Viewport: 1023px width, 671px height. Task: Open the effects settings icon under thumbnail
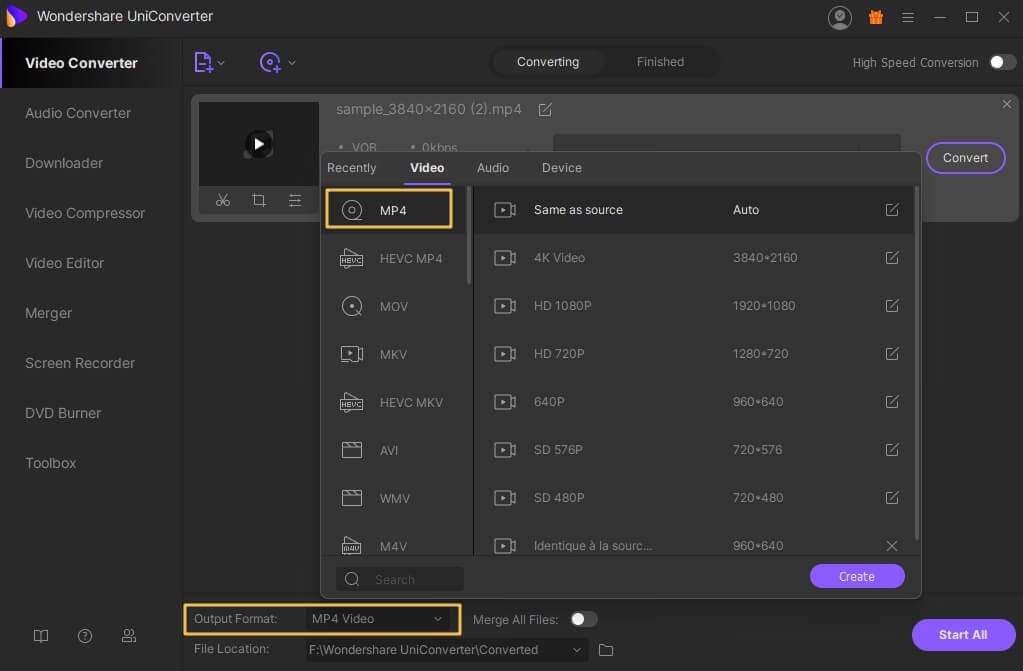[x=295, y=200]
